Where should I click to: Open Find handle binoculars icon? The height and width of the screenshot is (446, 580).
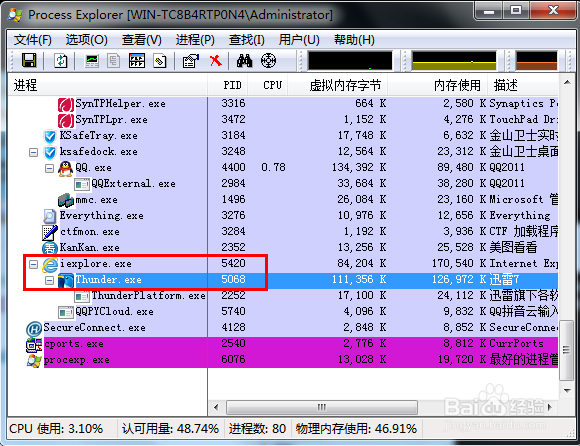click(x=245, y=61)
